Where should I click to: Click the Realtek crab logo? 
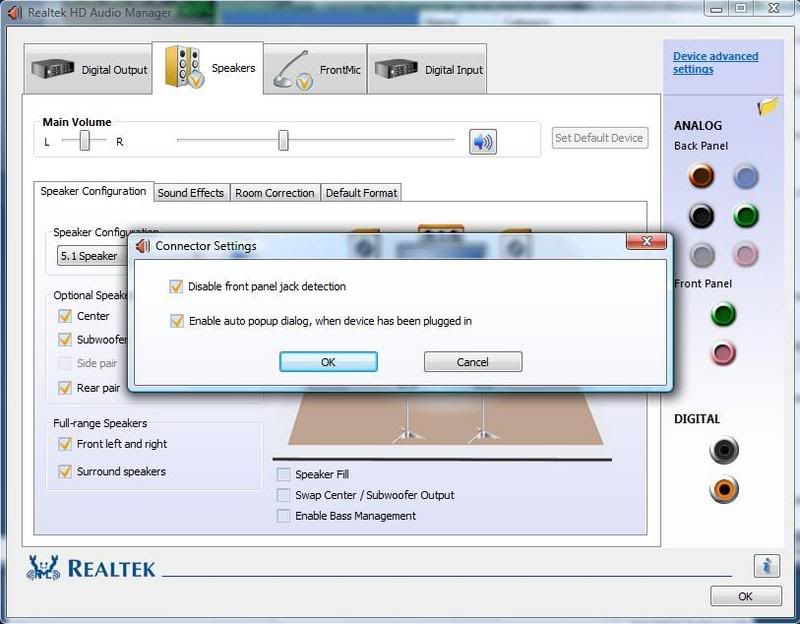click(x=43, y=568)
